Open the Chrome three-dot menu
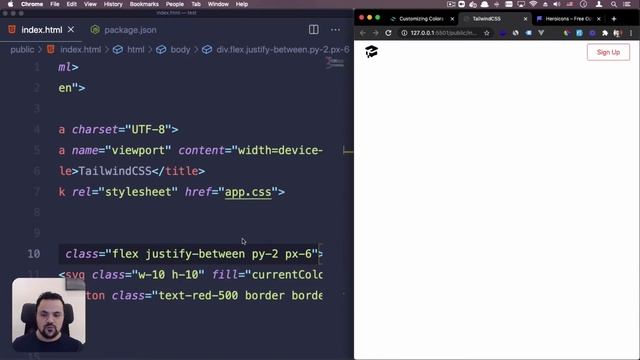The image size is (640, 360). (631, 33)
